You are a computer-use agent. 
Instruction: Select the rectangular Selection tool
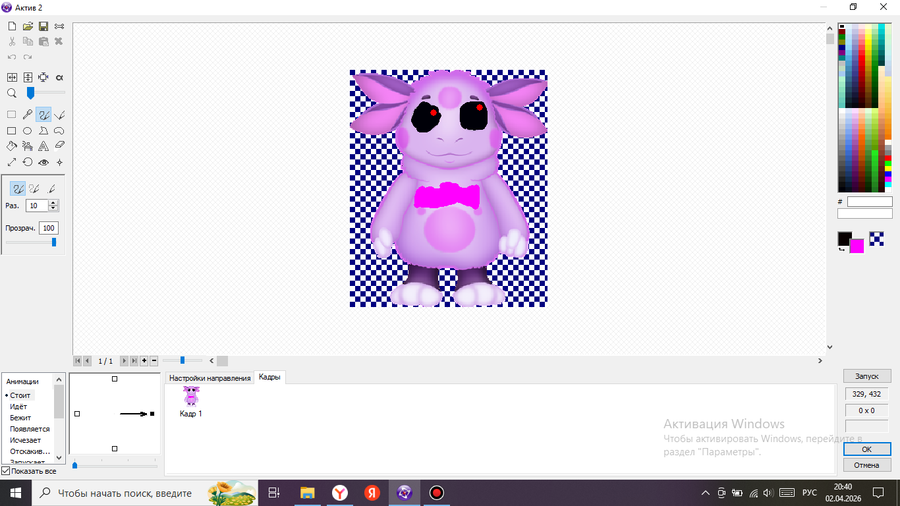click(11, 115)
